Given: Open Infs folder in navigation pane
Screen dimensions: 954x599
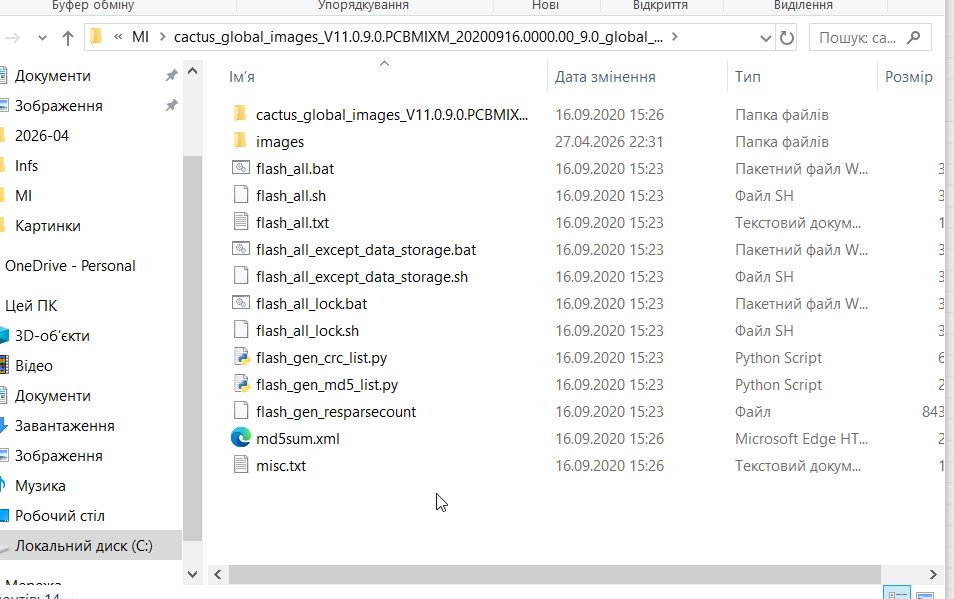Looking at the screenshot, I should [x=26, y=165].
